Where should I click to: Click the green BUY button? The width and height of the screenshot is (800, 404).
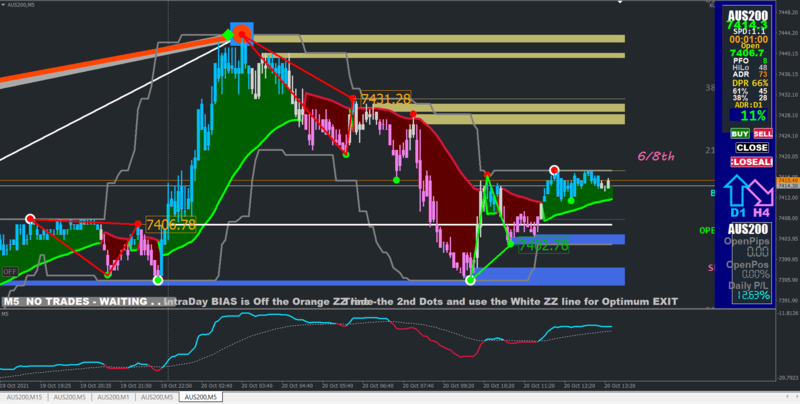pos(740,134)
